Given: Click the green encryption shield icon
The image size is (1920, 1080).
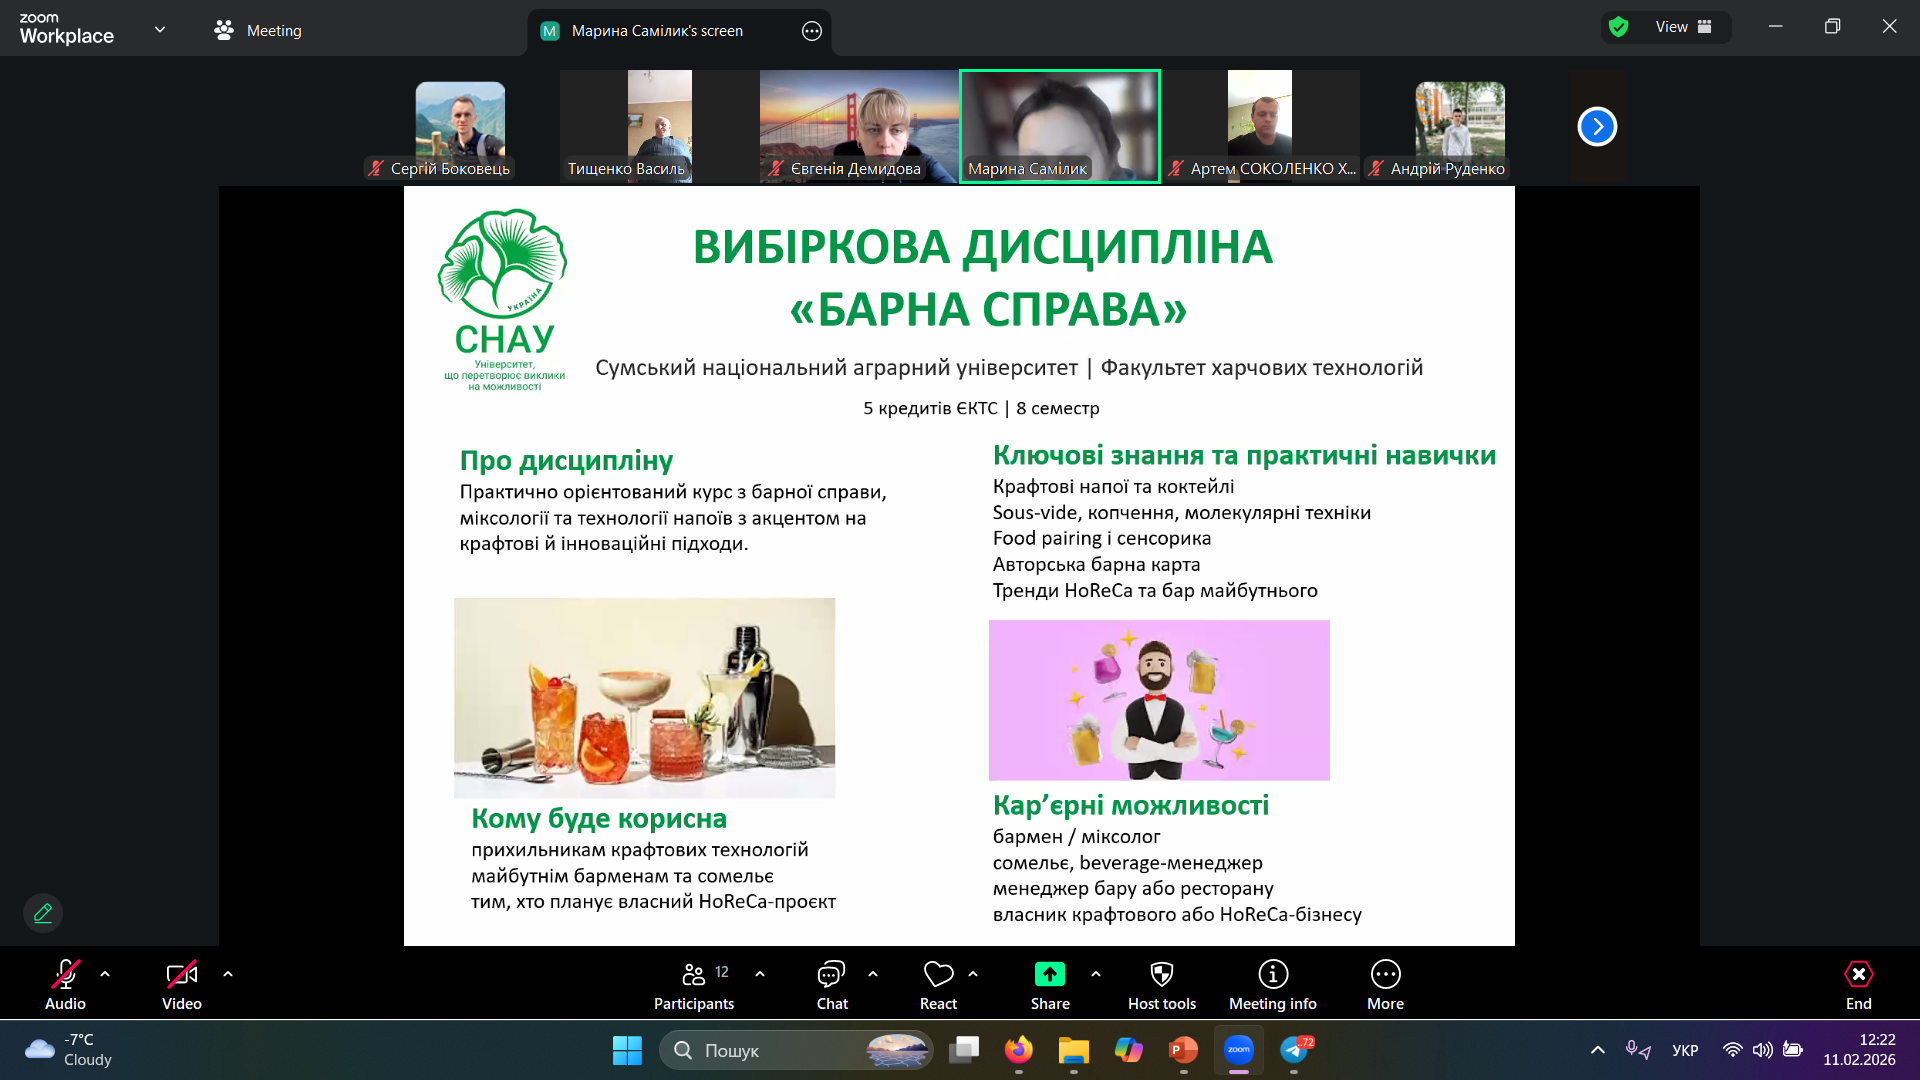Looking at the screenshot, I should [x=1619, y=27].
